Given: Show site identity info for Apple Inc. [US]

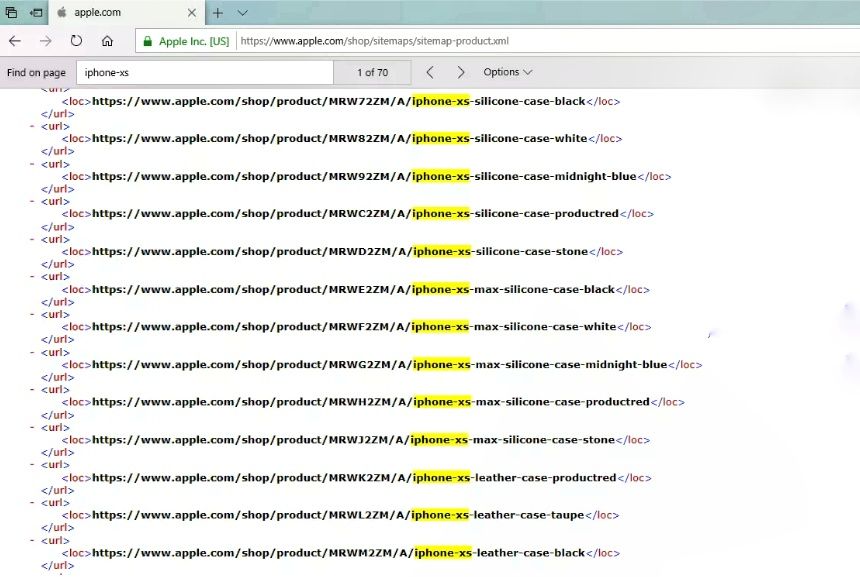Looking at the screenshot, I should pos(186,41).
